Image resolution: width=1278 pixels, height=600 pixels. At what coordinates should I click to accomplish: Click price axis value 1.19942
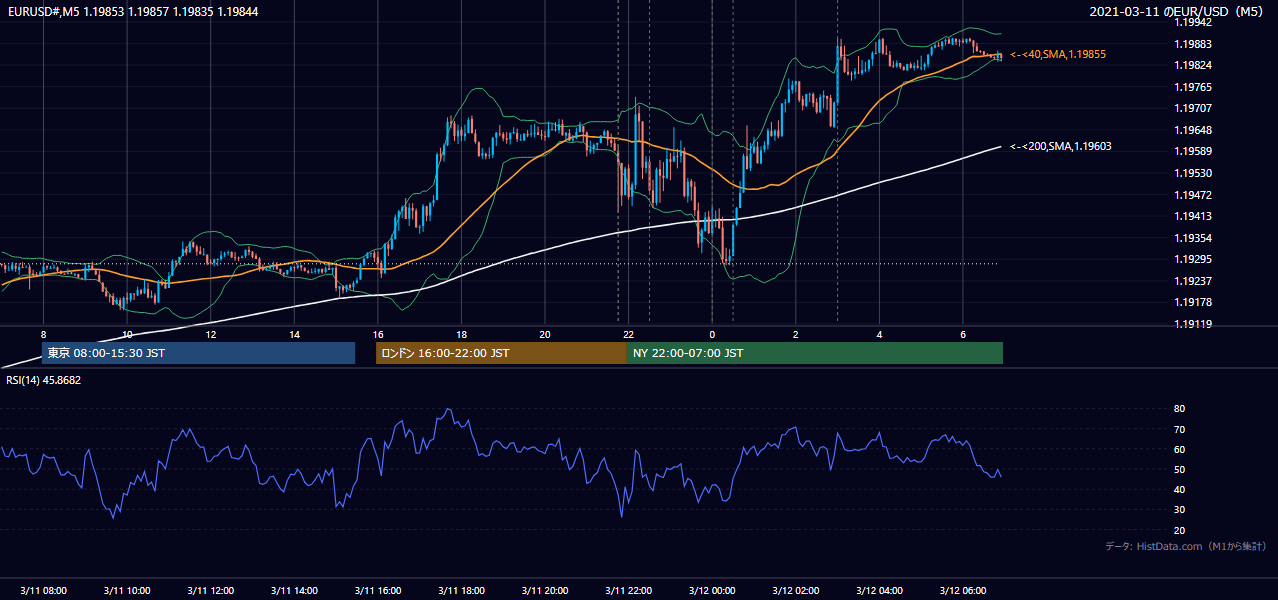tap(1193, 22)
